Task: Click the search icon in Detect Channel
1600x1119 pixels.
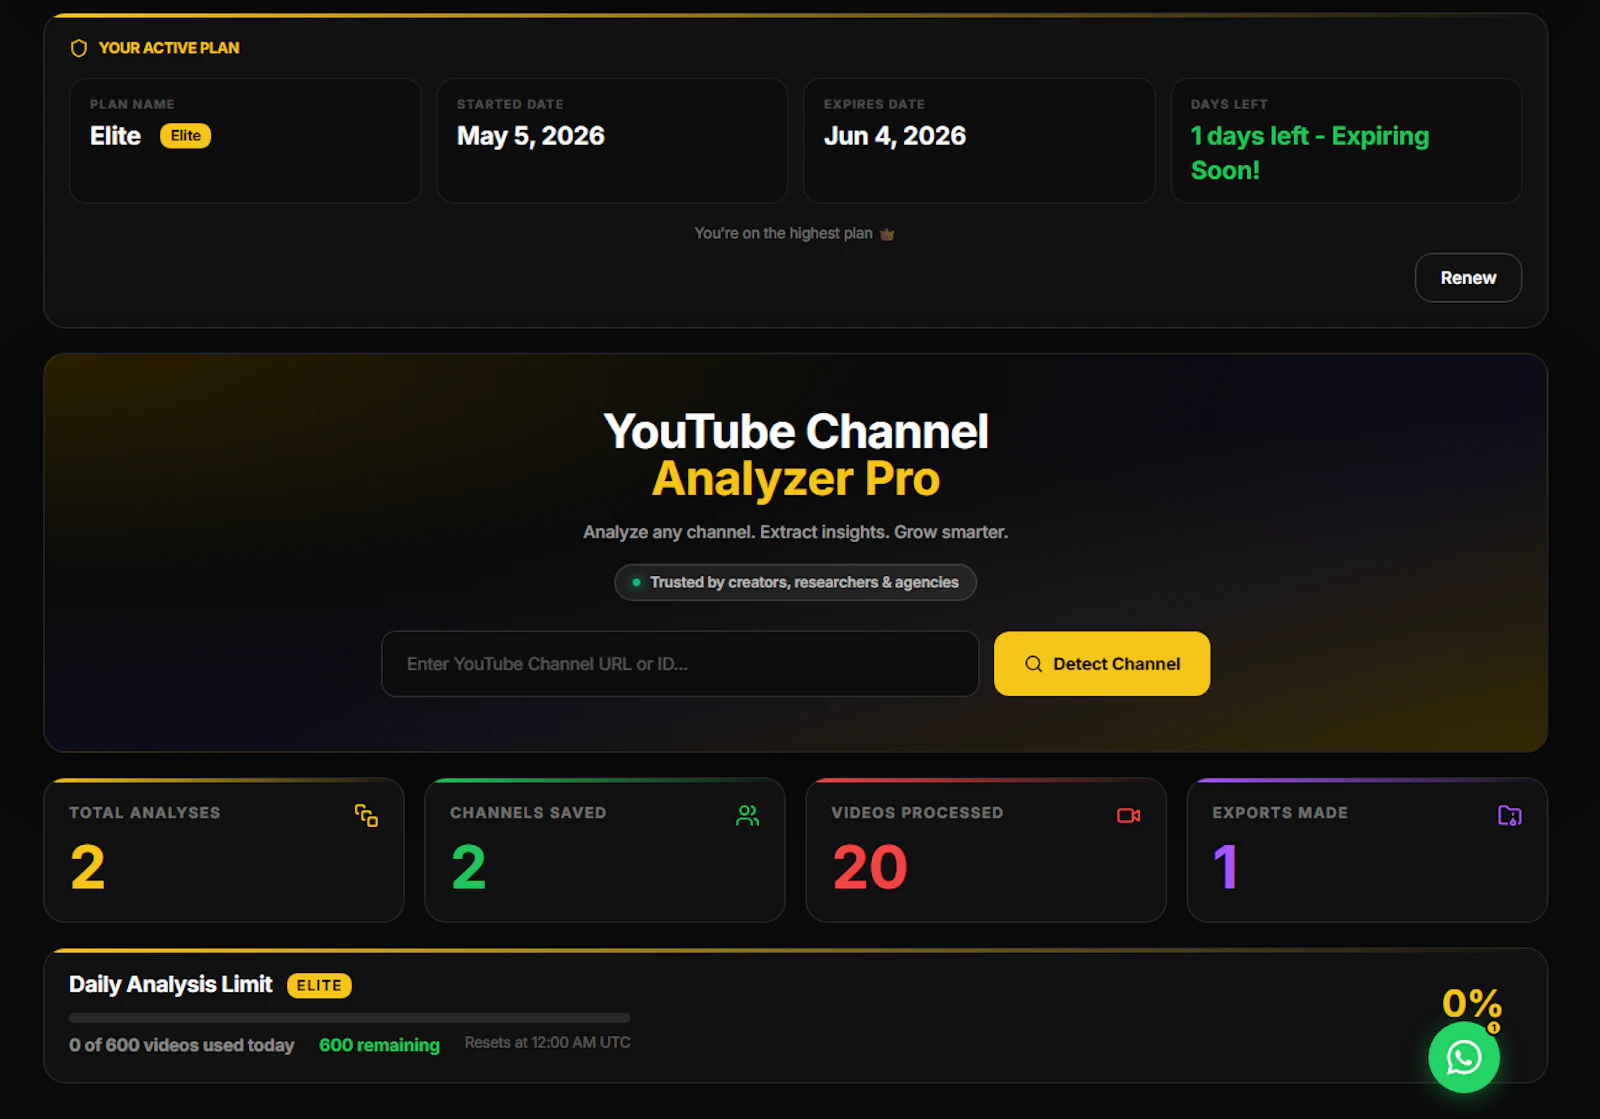Action: point(1033,664)
